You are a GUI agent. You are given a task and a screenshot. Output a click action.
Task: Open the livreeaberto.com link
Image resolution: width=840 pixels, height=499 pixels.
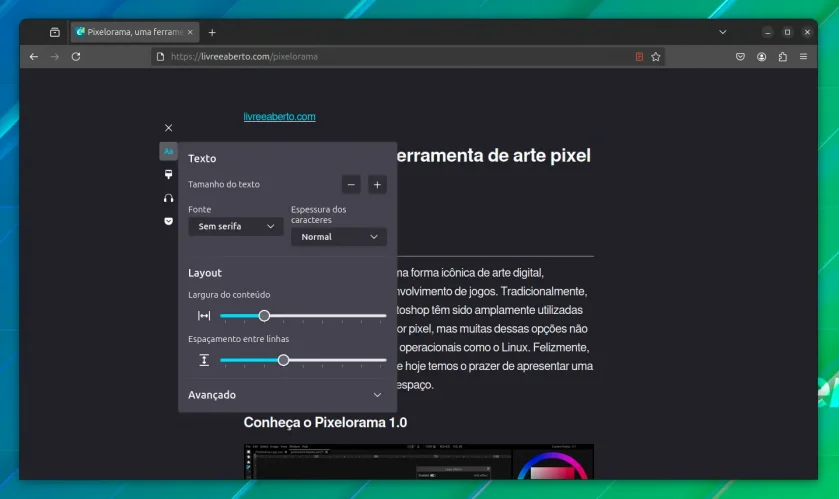tap(279, 116)
